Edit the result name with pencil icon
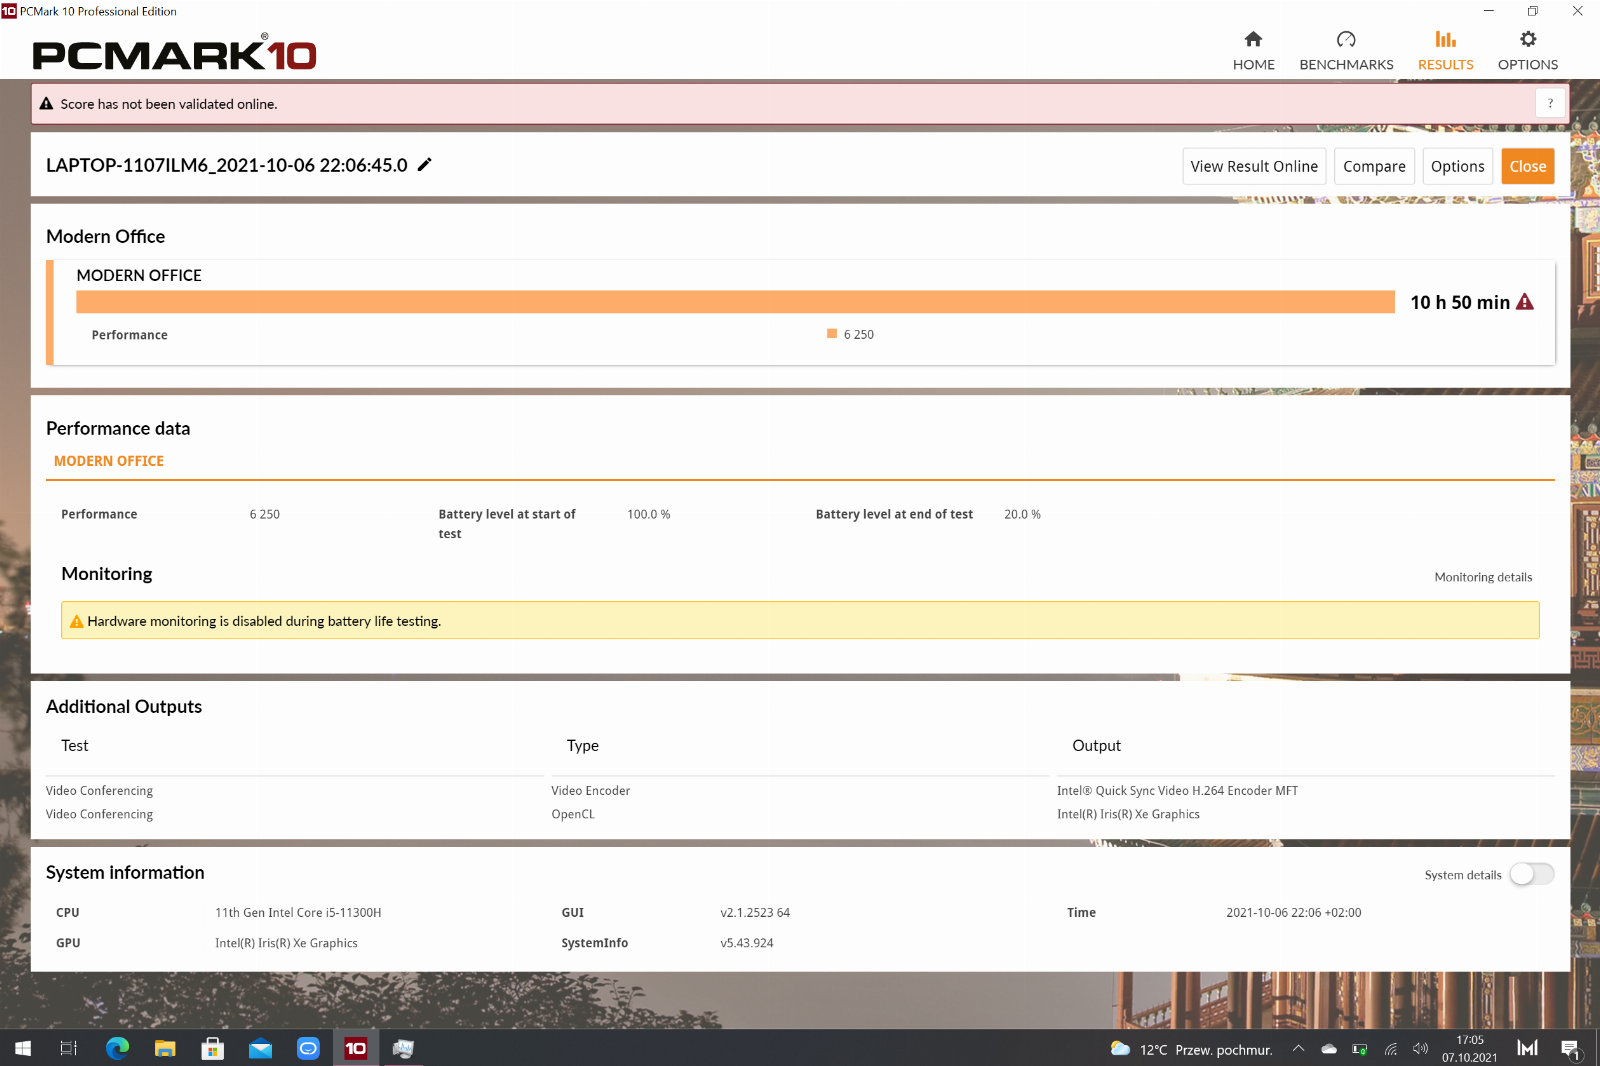 424,165
